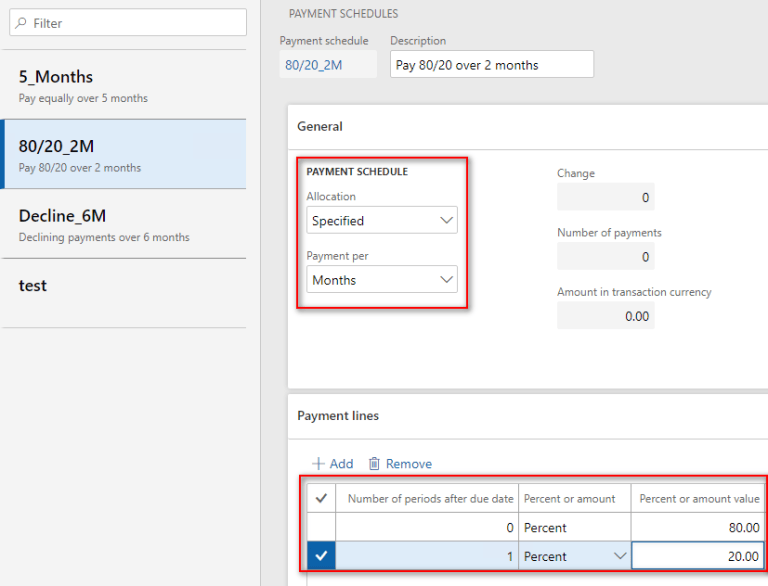Image resolution: width=768 pixels, height=586 pixels.
Task: Click 'Declining payments over 6 months' description
Action: pos(104,238)
